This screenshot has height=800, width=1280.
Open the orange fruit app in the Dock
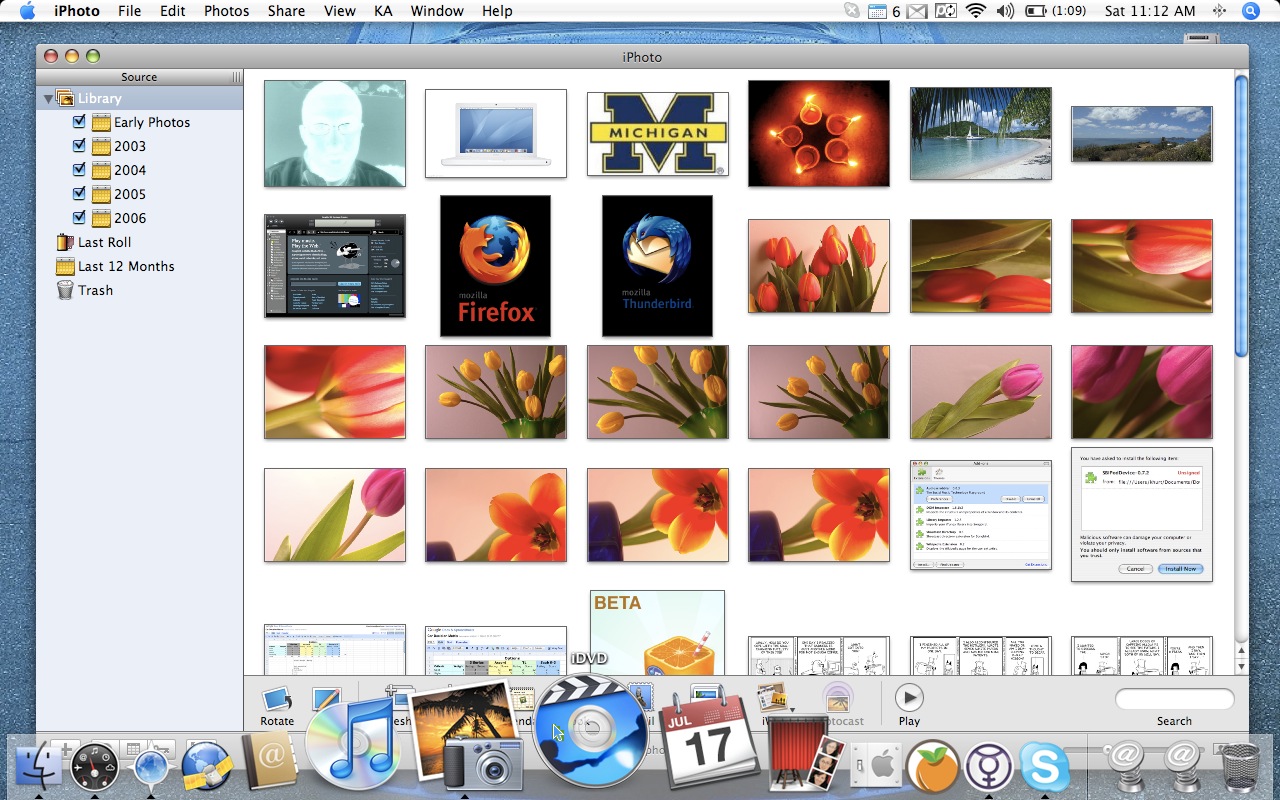point(933,766)
